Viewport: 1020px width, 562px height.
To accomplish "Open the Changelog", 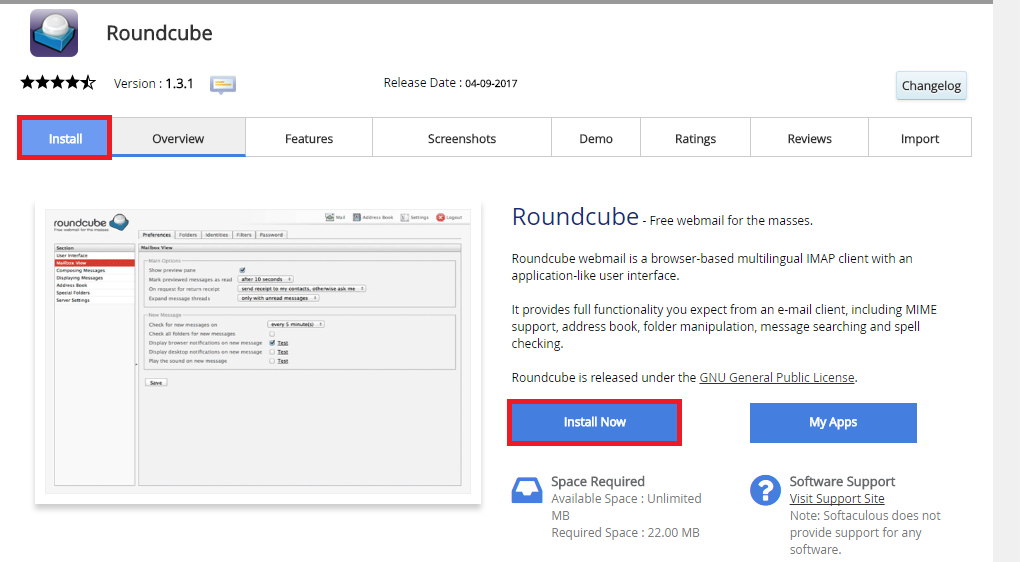I will [x=931, y=86].
